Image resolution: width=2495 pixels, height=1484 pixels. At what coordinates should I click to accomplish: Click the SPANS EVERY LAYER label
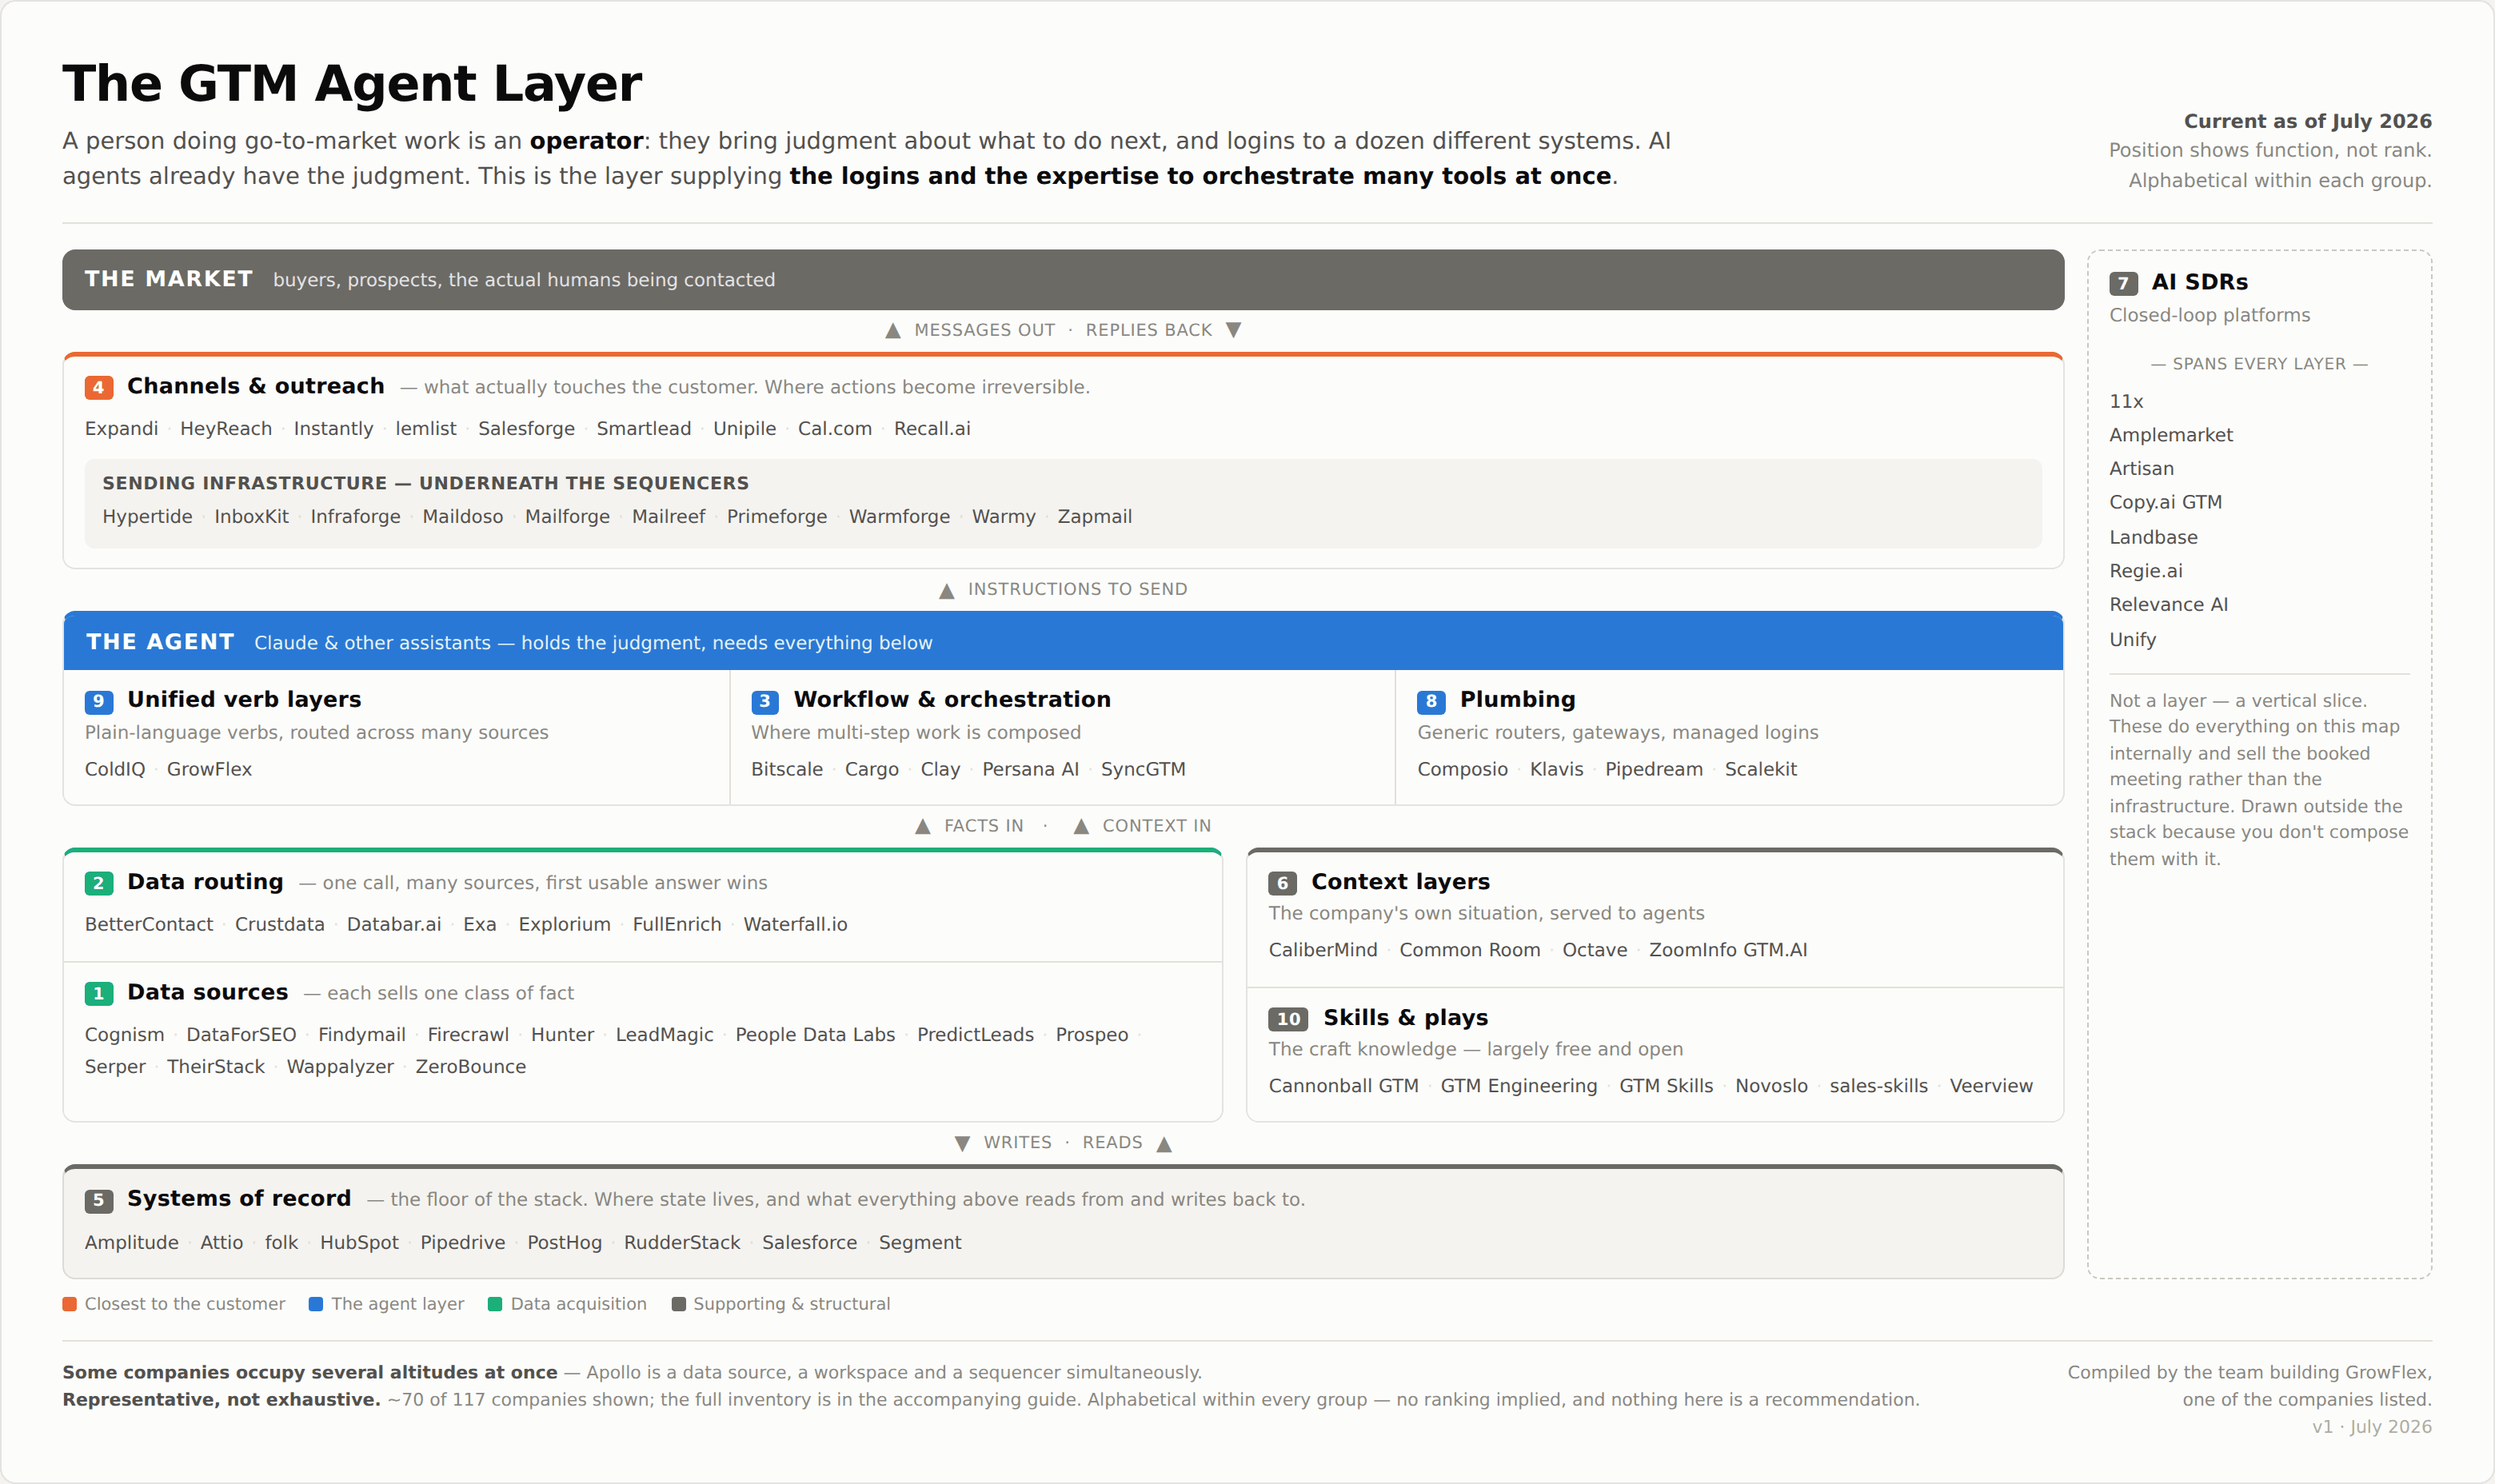click(2259, 364)
